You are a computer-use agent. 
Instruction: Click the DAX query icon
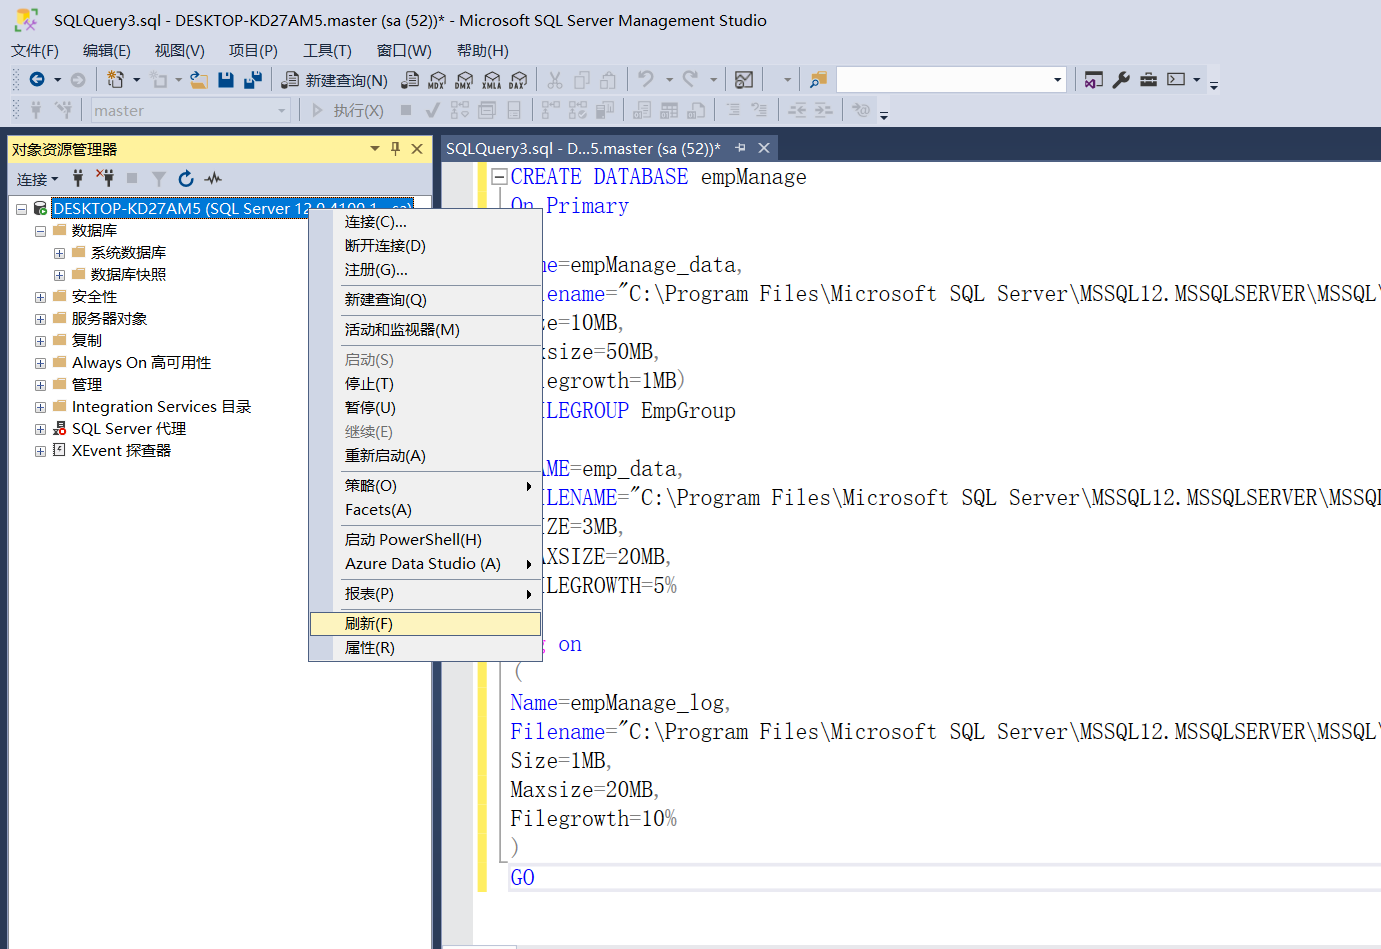(x=518, y=80)
